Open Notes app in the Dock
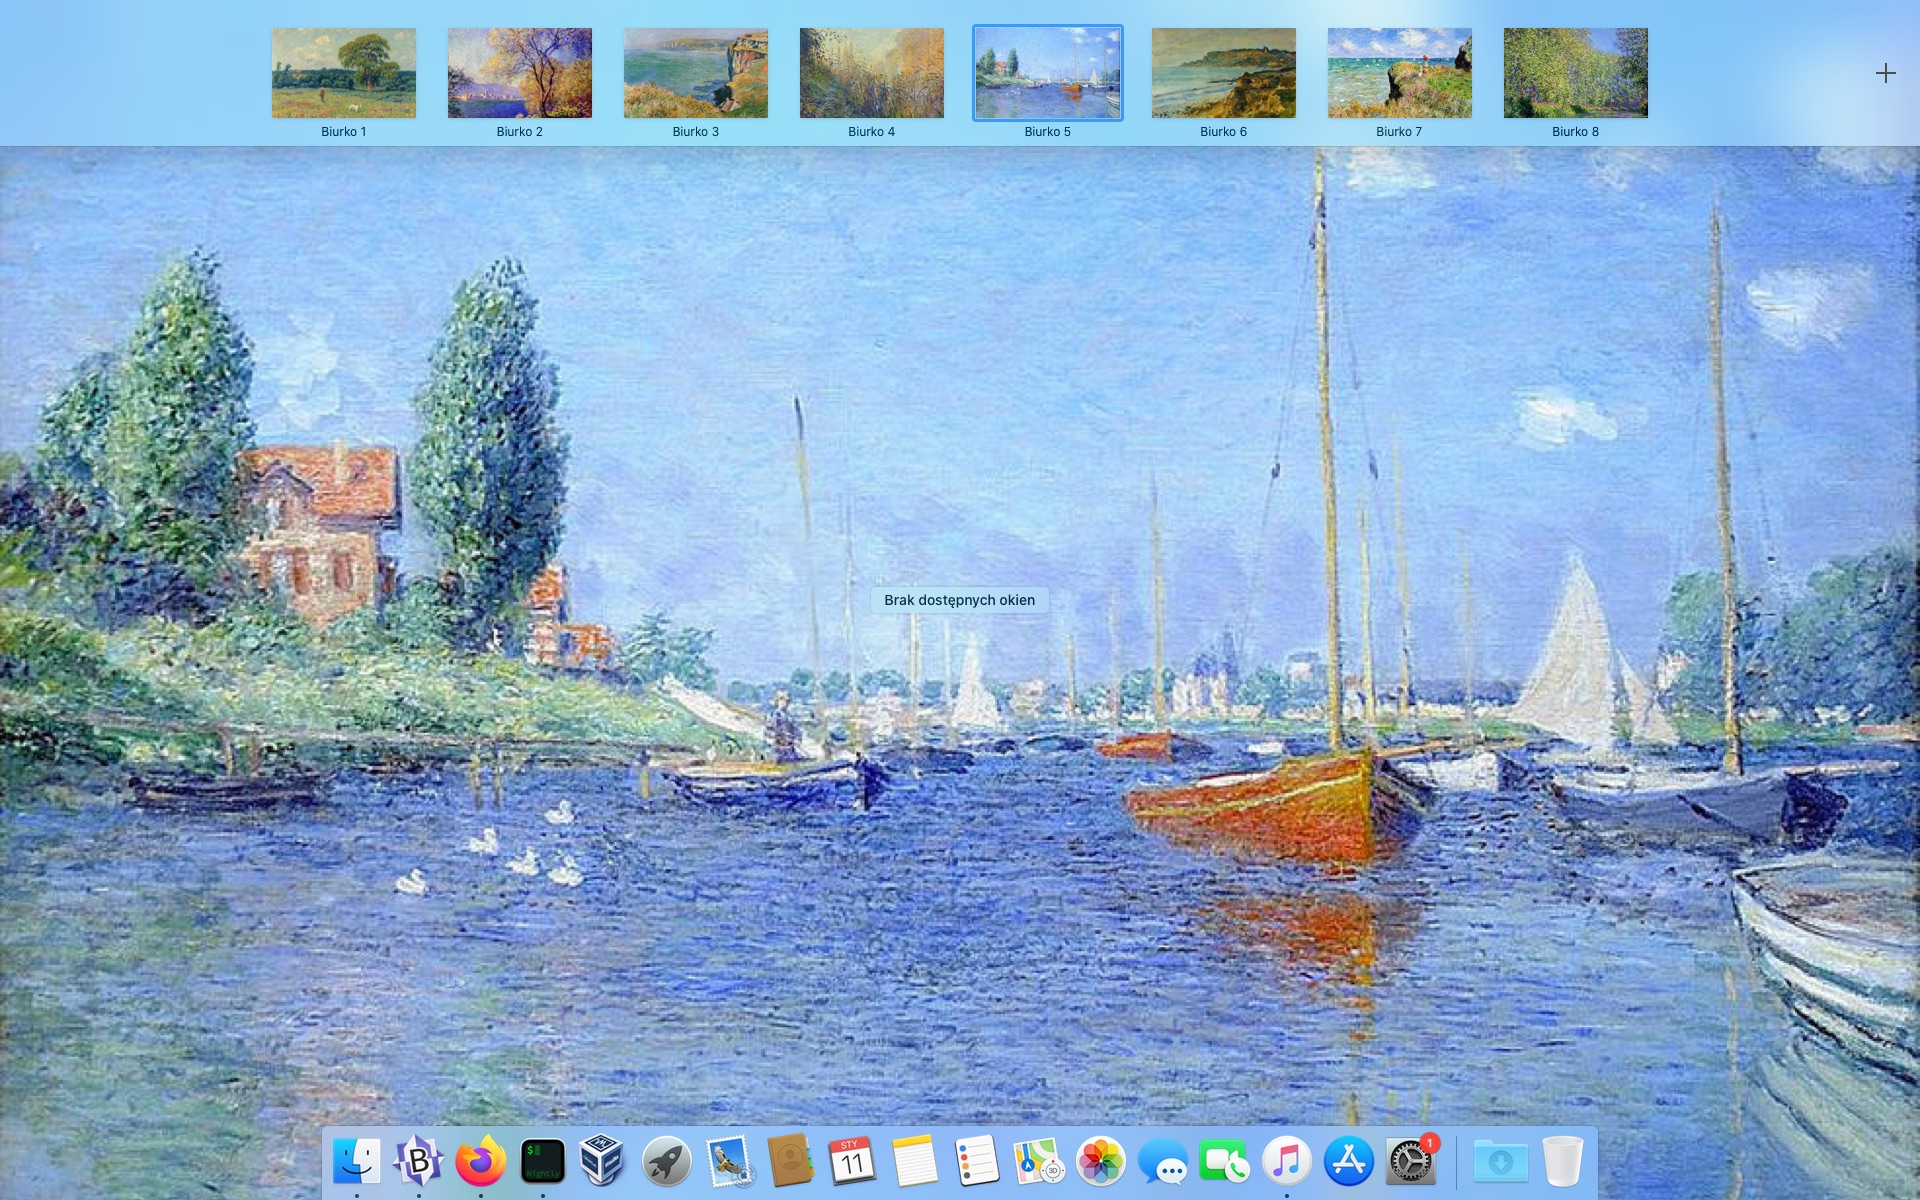Screen dimensions: 1920x1200 (914, 1161)
